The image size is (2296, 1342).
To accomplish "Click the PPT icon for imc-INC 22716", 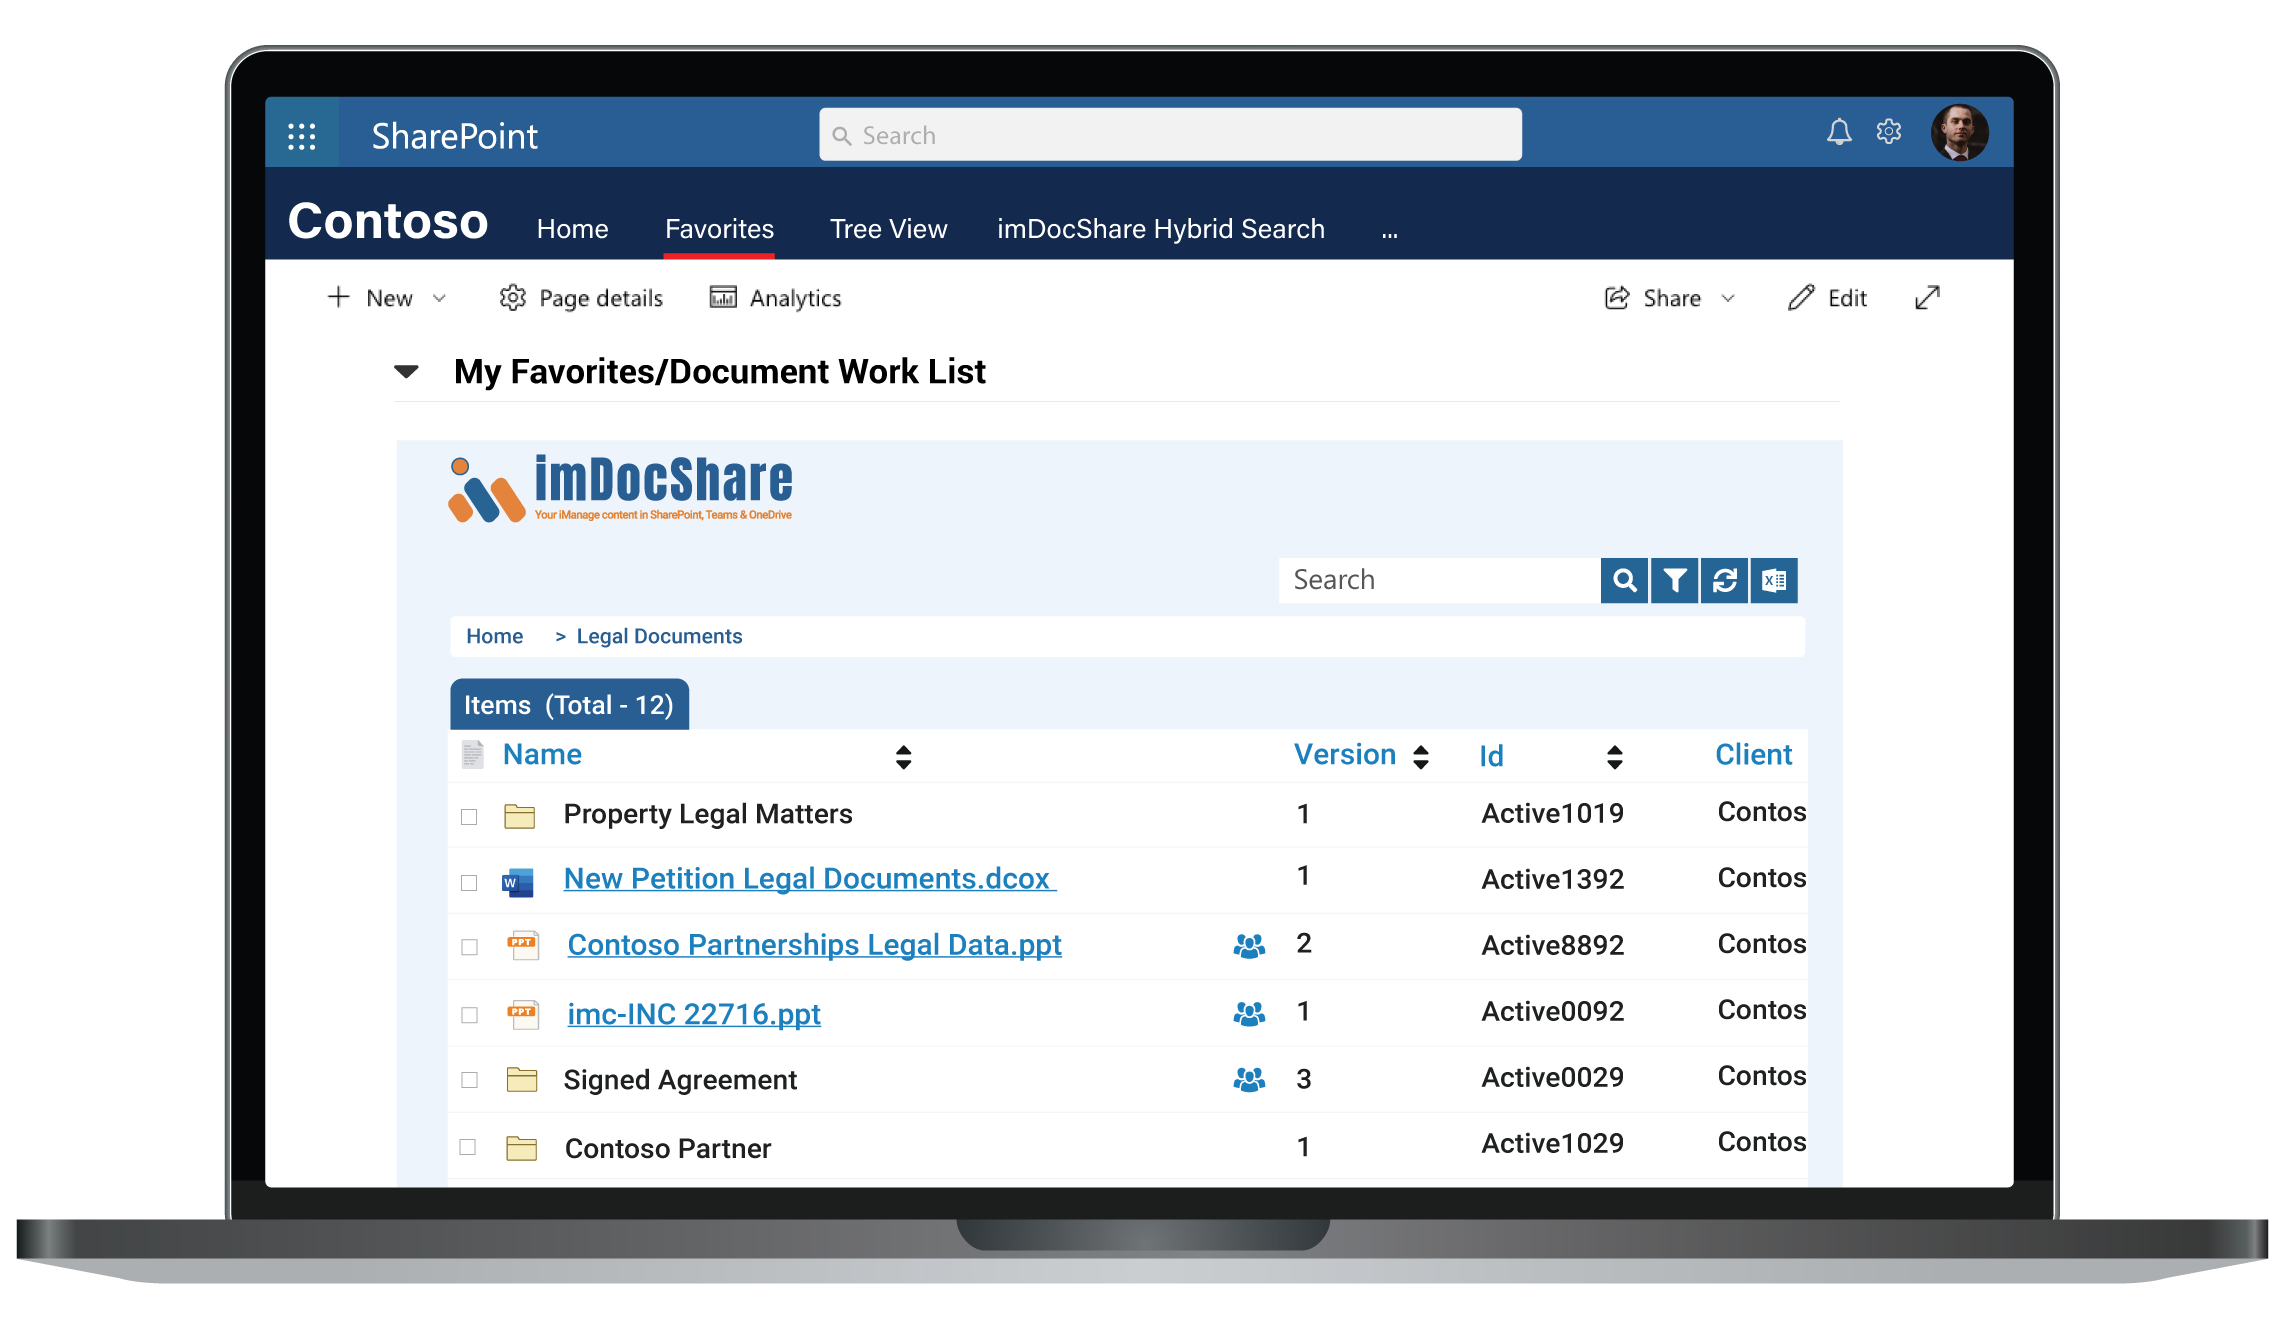I will [522, 1014].
